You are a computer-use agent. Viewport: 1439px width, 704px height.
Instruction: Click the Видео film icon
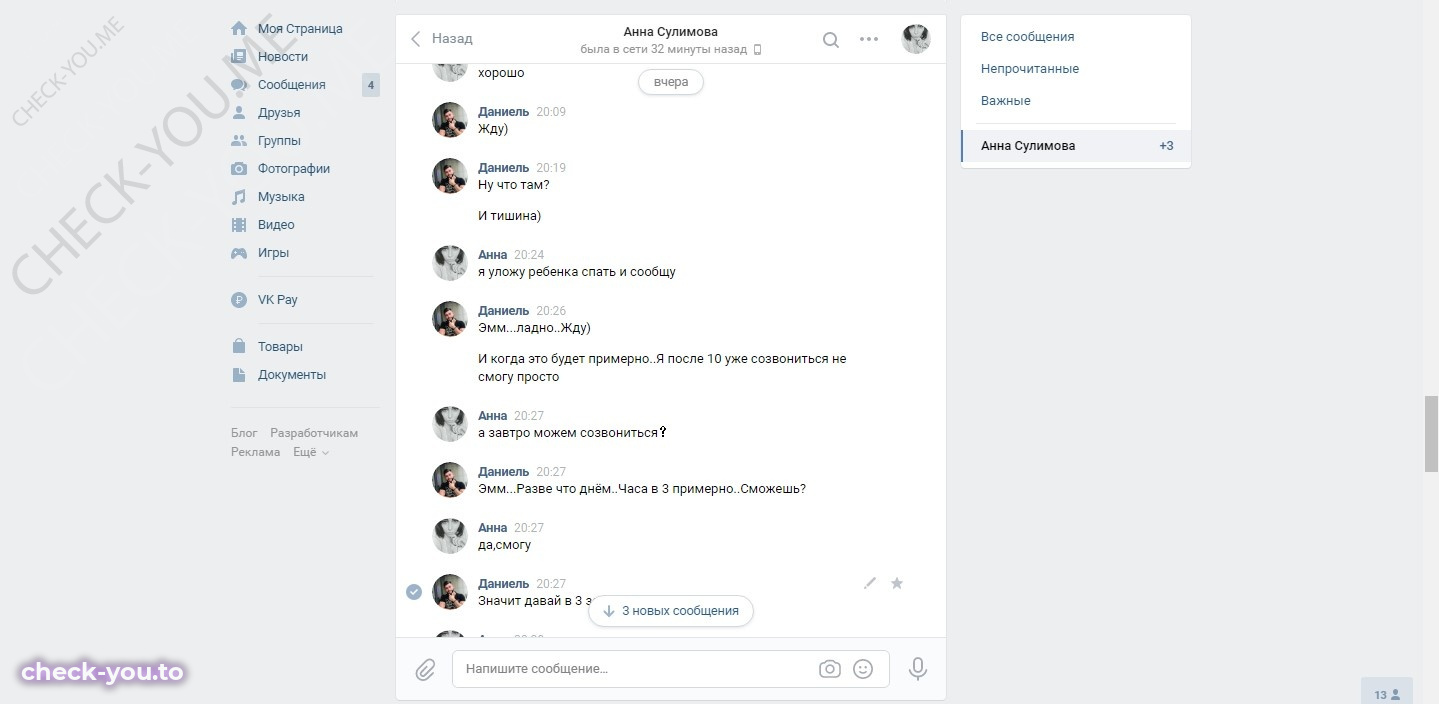(239, 225)
